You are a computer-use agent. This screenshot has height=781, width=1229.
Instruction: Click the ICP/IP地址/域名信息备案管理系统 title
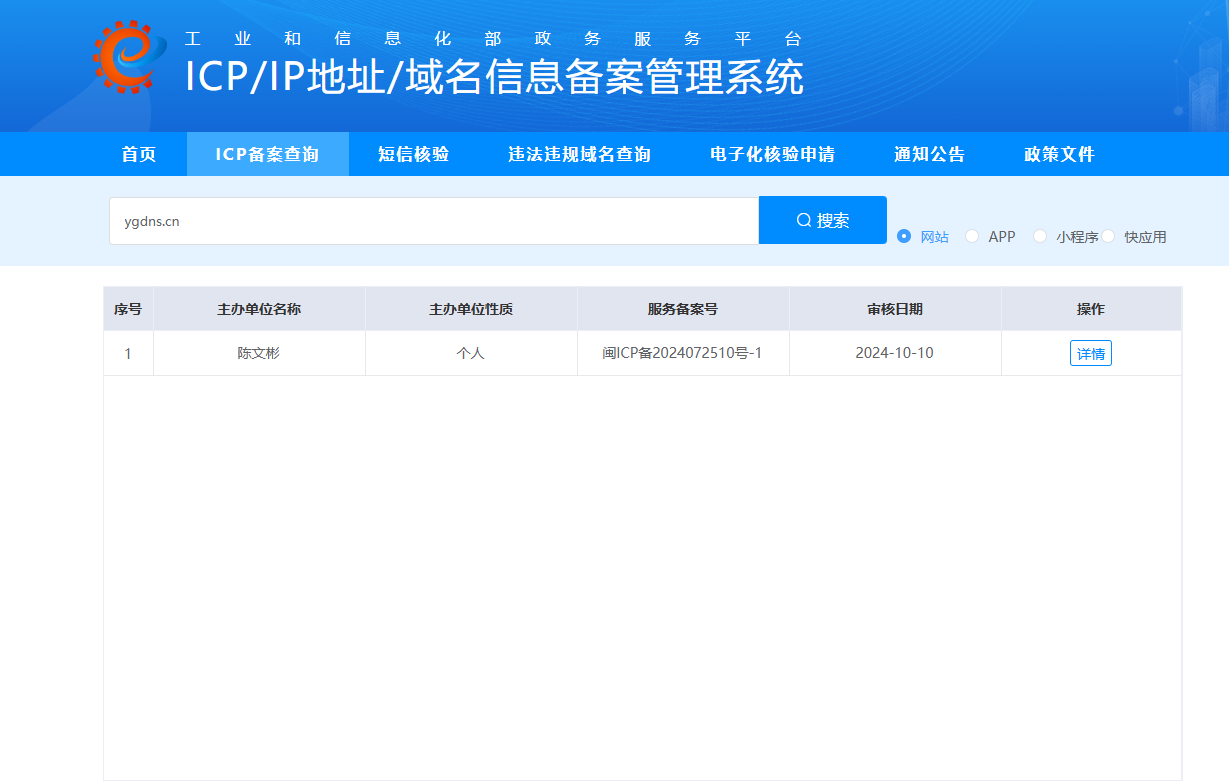(x=495, y=77)
